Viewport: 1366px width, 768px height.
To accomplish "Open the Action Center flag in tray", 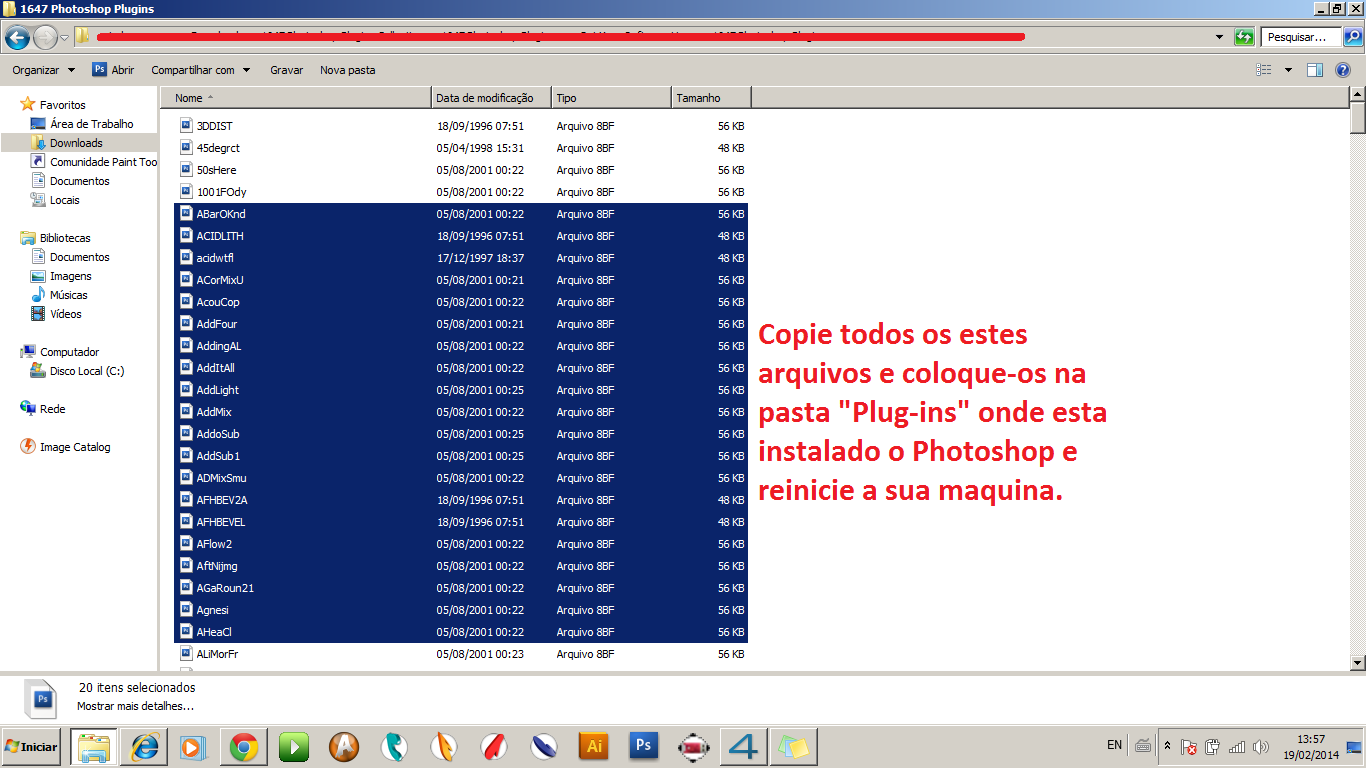I will pos(1189,746).
